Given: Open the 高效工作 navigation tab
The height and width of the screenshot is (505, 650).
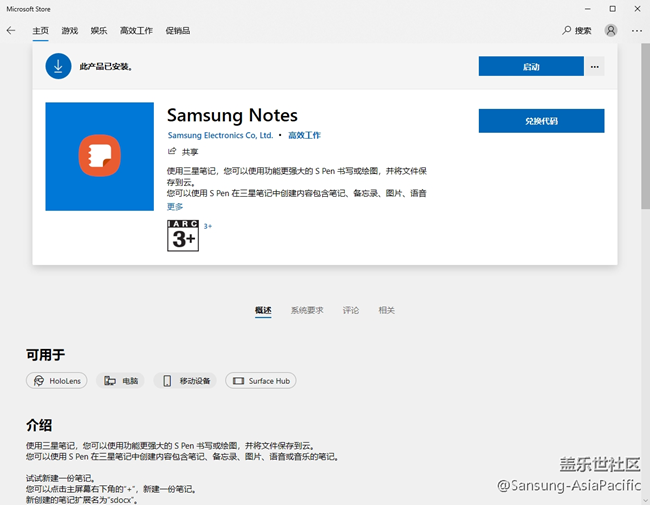Looking at the screenshot, I should [136, 31].
